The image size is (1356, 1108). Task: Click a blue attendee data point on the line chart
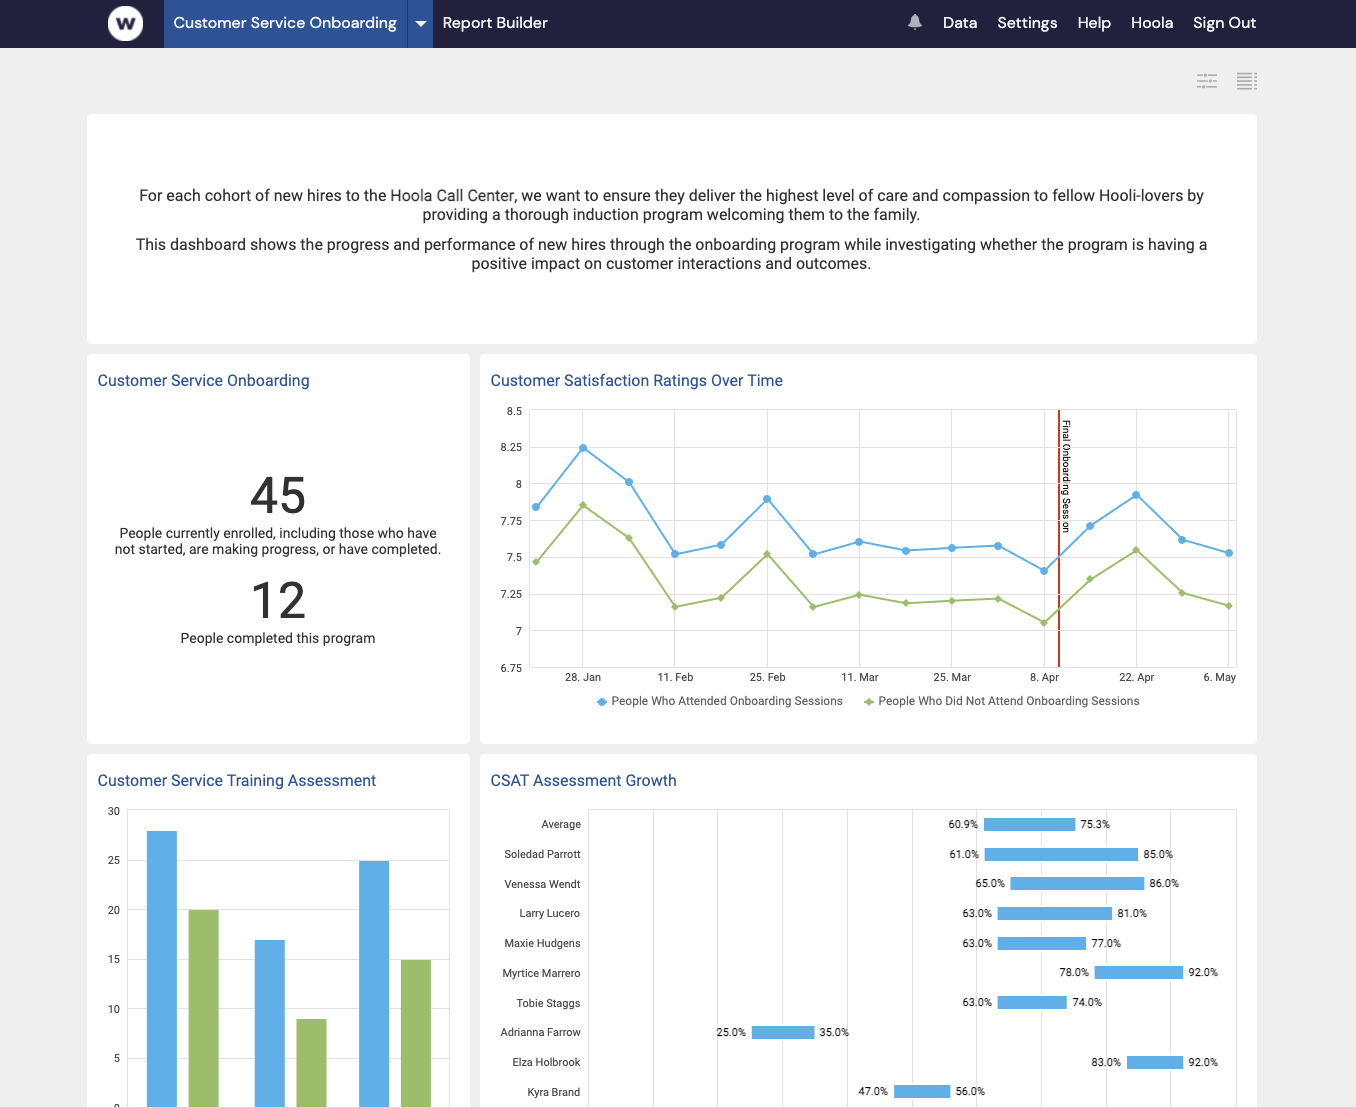click(583, 449)
